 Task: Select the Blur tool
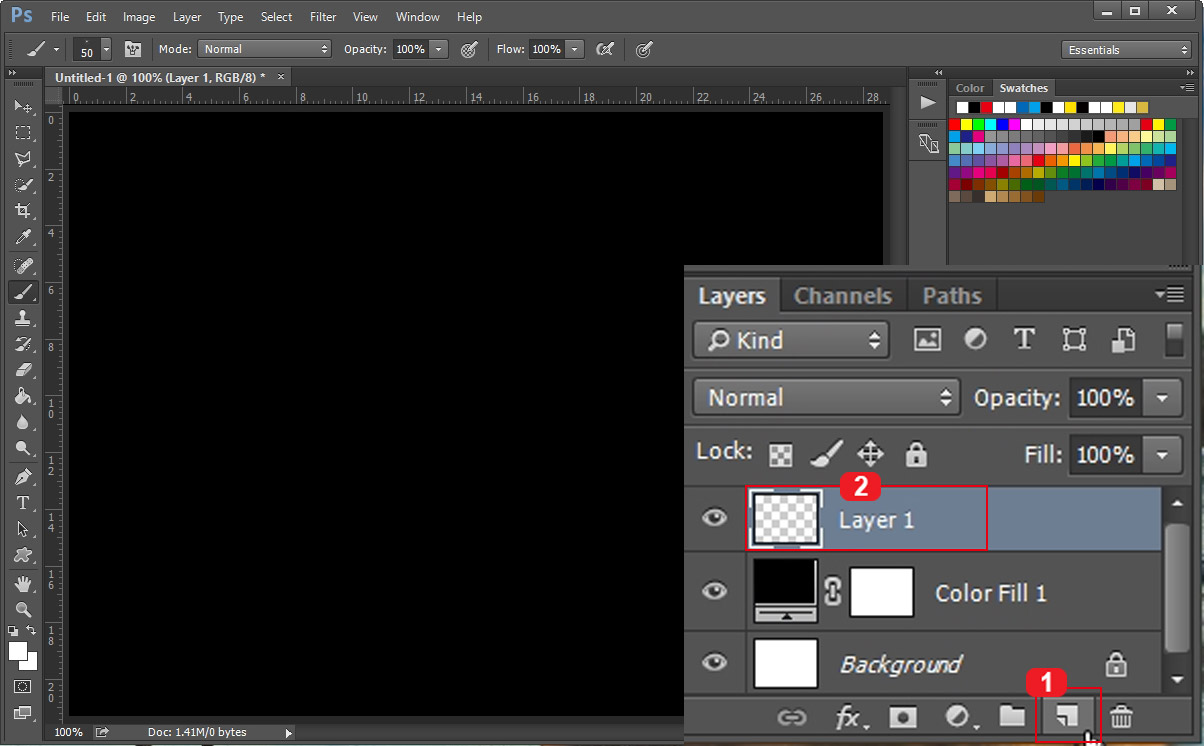(x=23, y=422)
